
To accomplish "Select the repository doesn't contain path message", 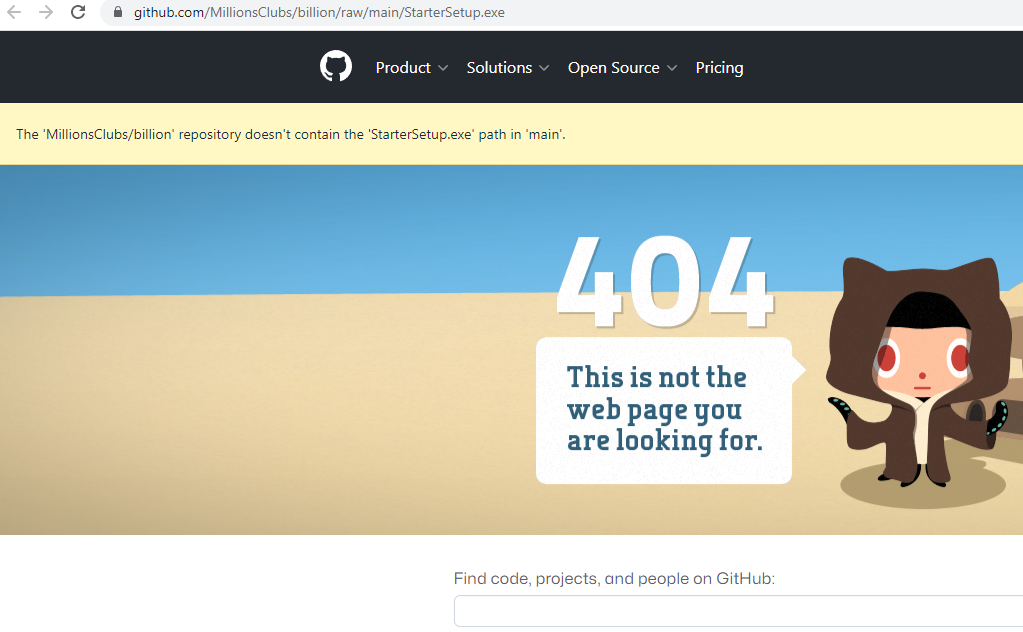I will pyautogui.click(x=291, y=134).
